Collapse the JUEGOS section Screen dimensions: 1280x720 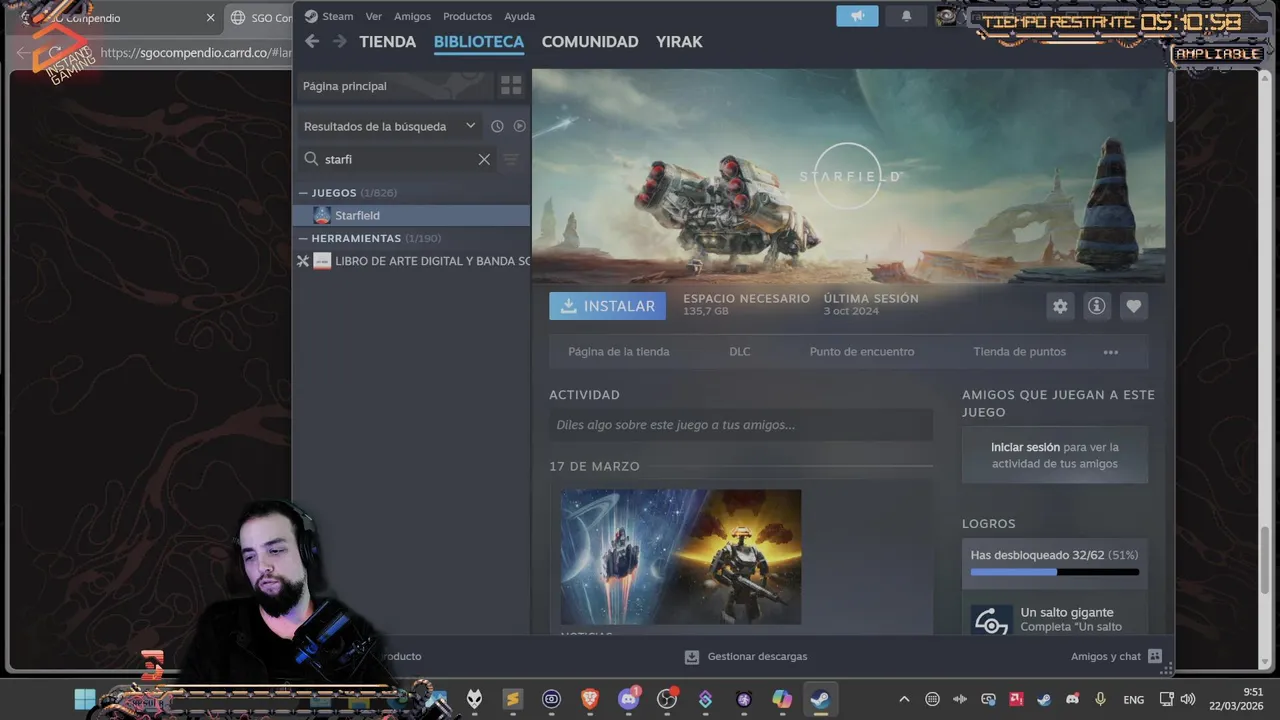pos(303,192)
